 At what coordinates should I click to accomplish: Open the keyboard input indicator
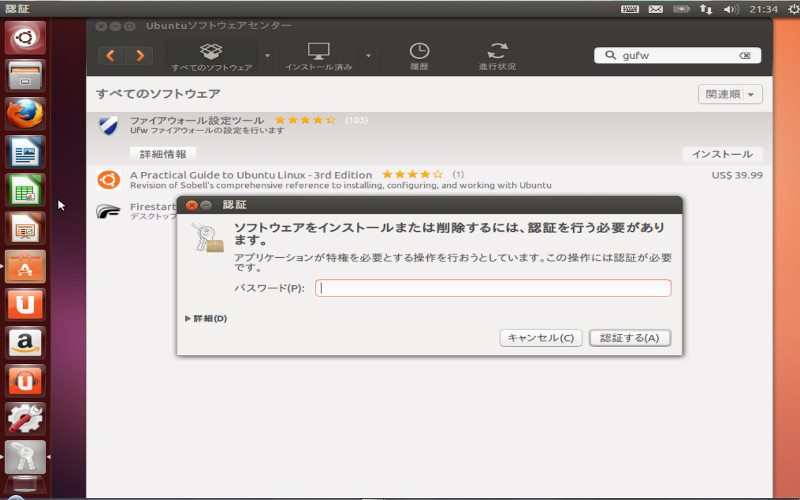pos(630,9)
